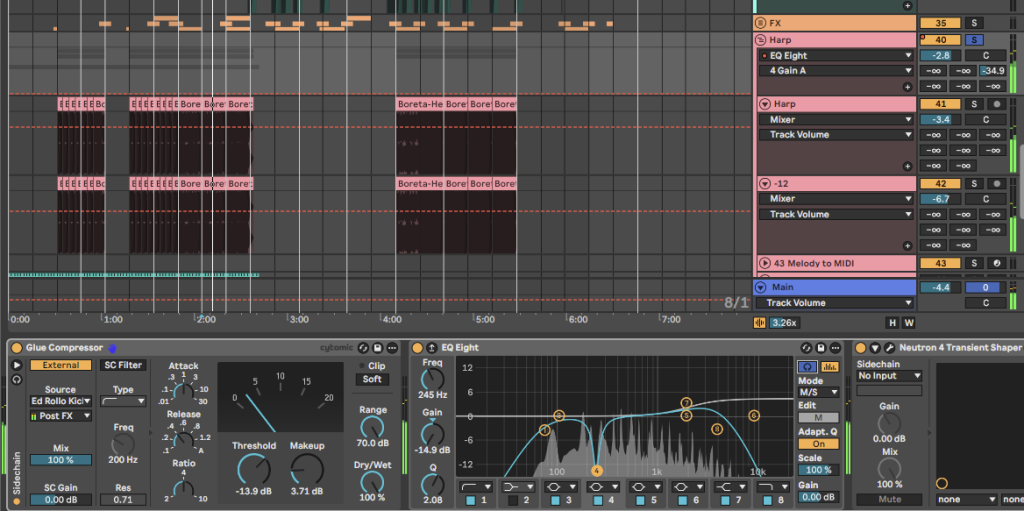Click the Glue Compressor sidechain Mix 100% slider

click(x=61, y=459)
